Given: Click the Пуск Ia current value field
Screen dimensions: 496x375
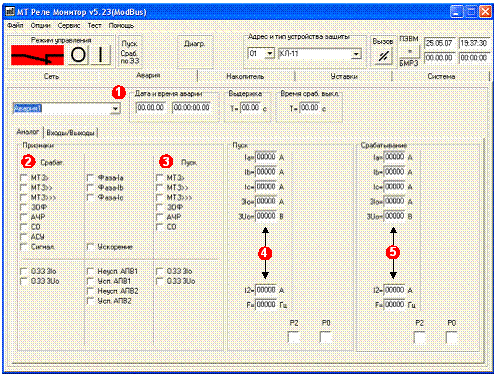Looking at the screenshot, I should tap(266, 157).
